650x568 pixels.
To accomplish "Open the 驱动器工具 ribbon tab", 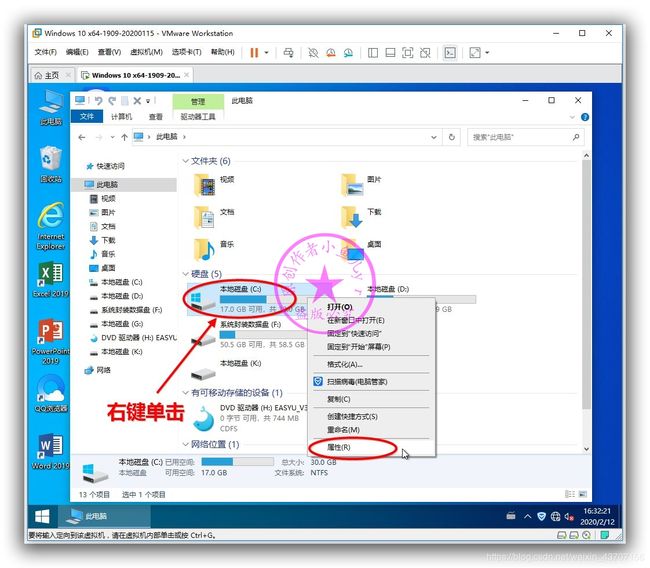I will (198, 117).
